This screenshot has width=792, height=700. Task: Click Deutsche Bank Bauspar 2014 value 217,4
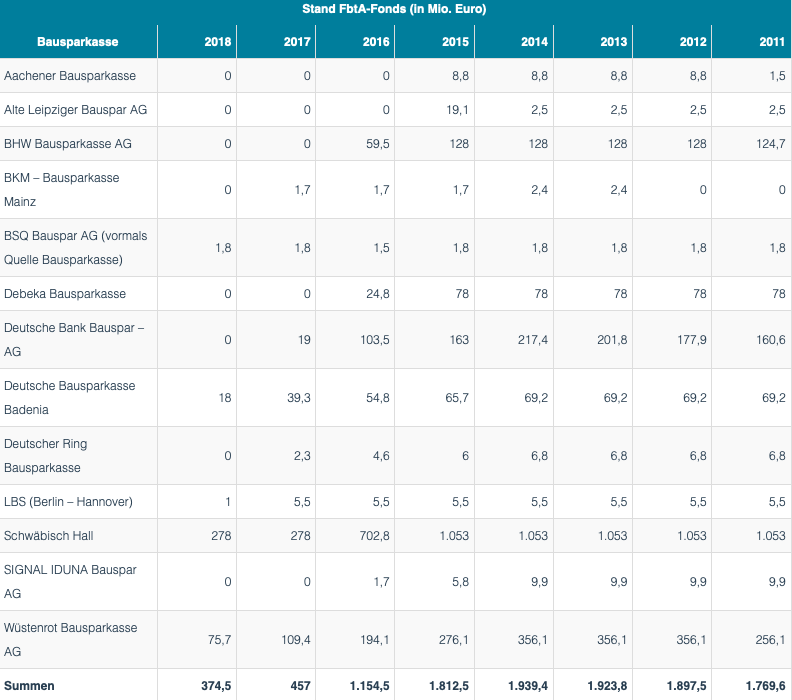tap(533, 340)
